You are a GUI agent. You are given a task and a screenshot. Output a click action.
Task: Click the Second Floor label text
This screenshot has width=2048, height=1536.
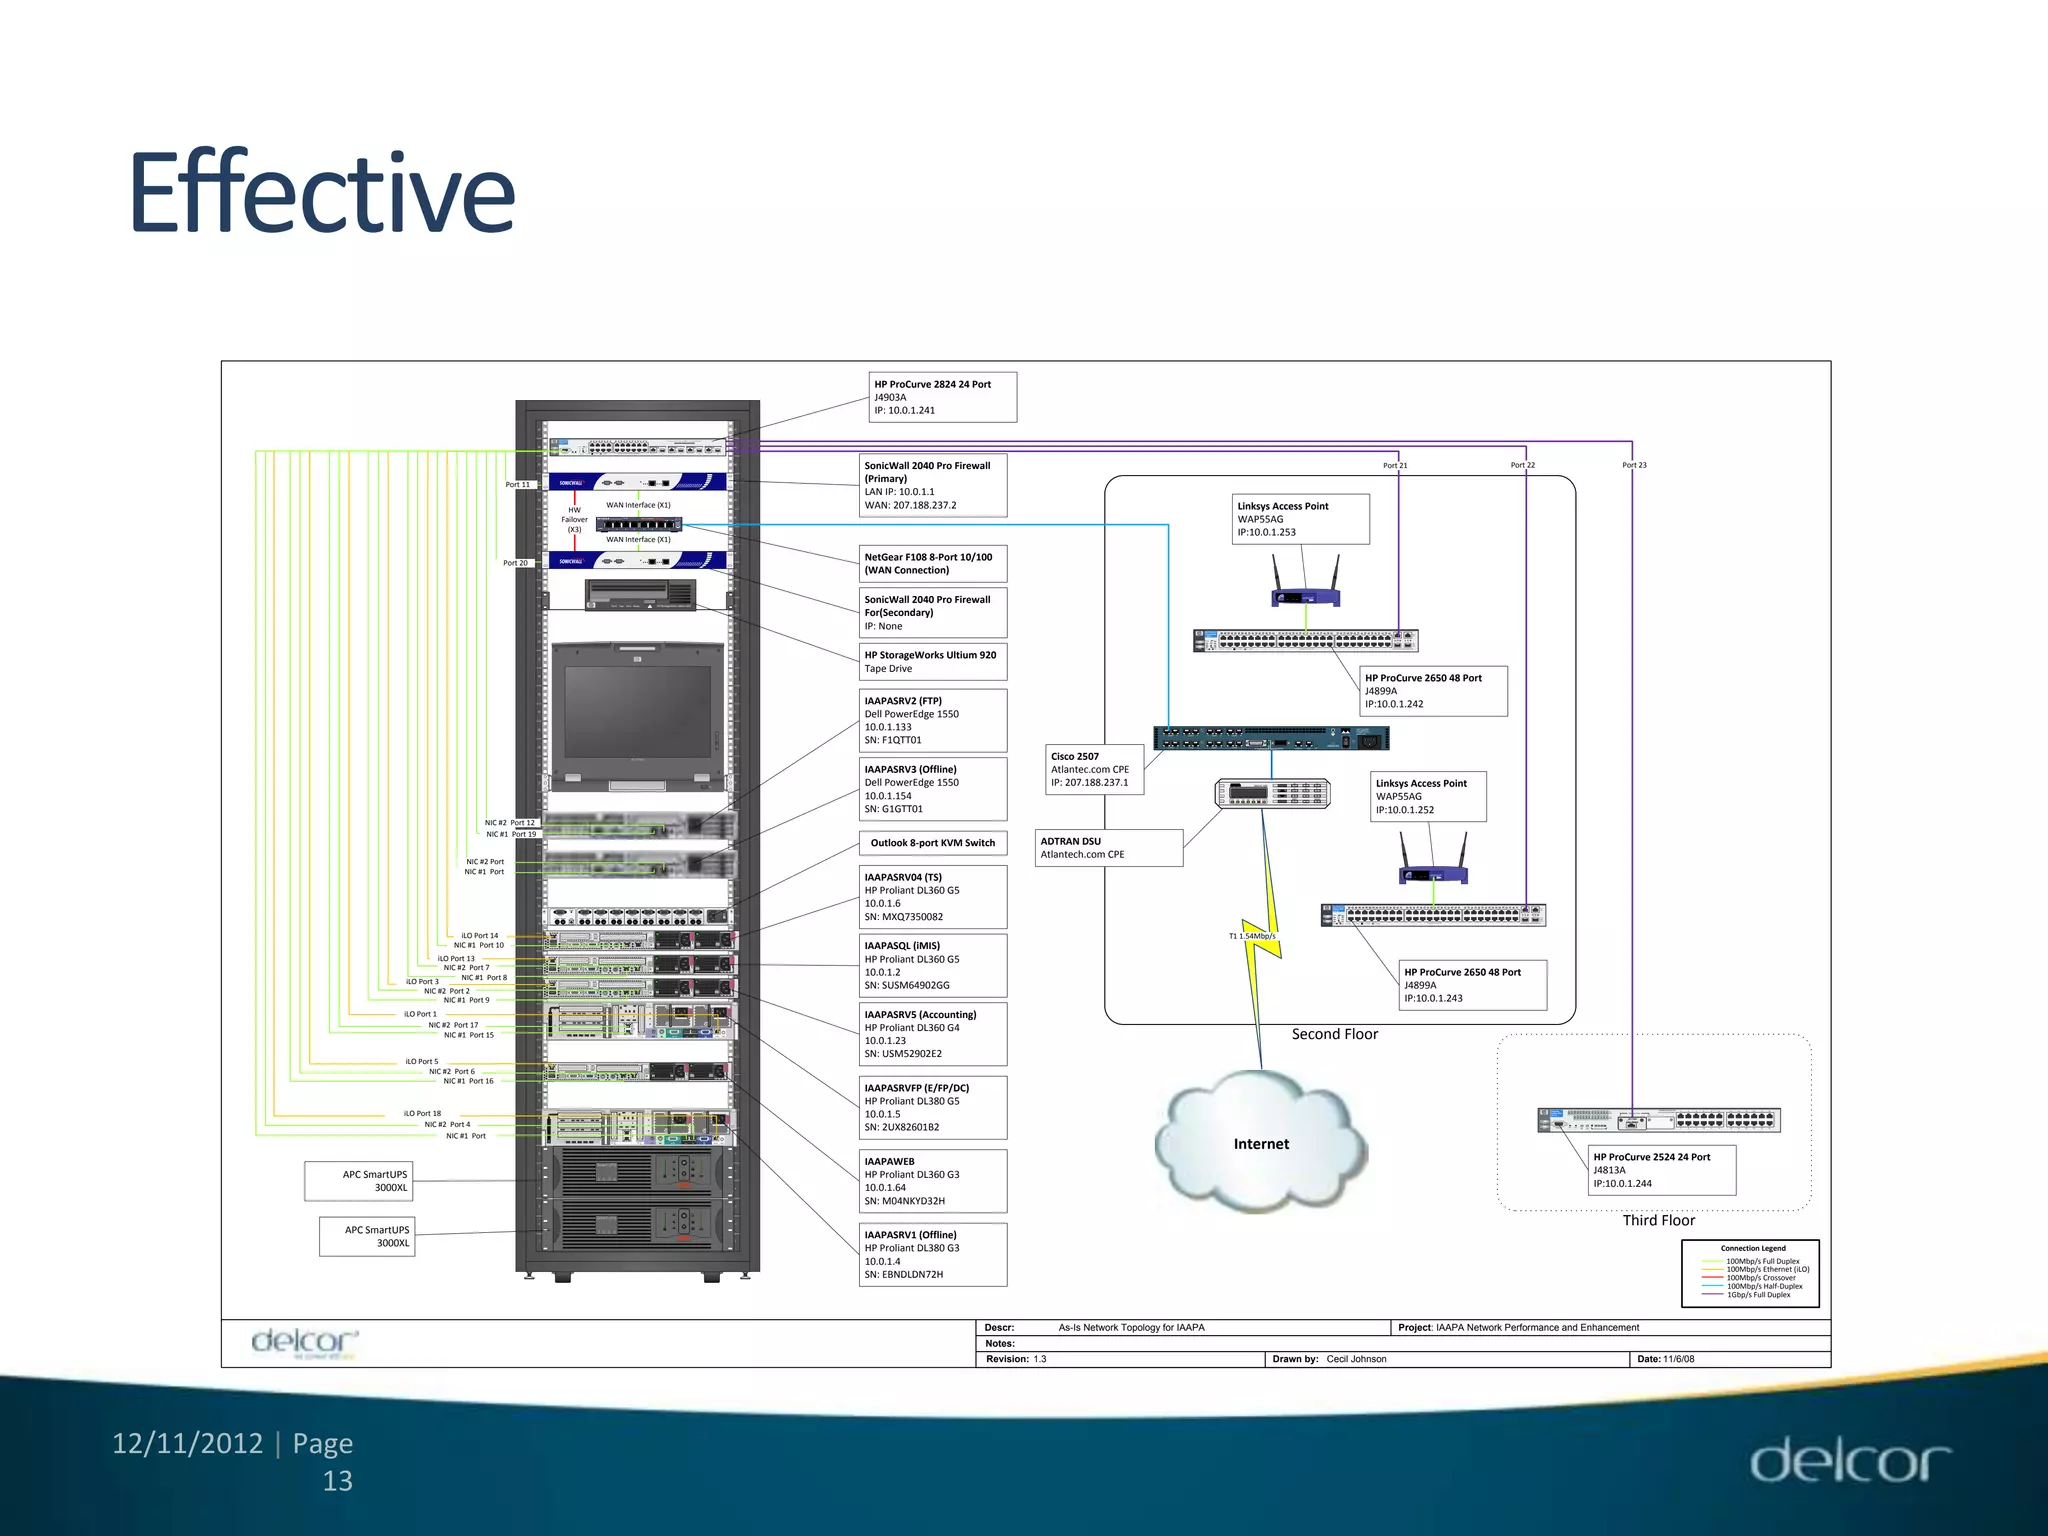tap(1334, 1034)
